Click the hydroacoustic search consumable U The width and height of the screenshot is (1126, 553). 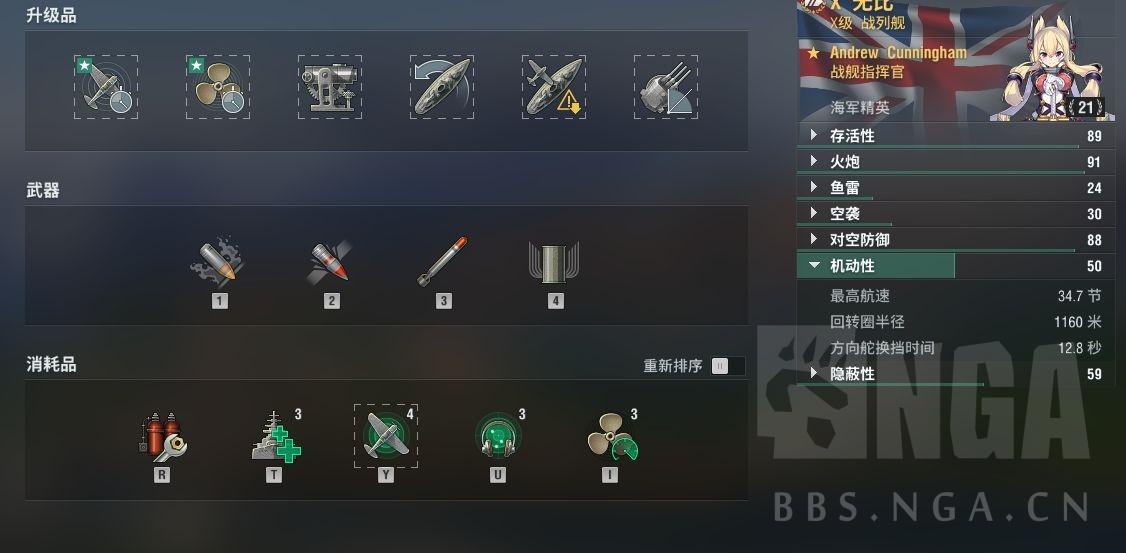click(498, 437)
